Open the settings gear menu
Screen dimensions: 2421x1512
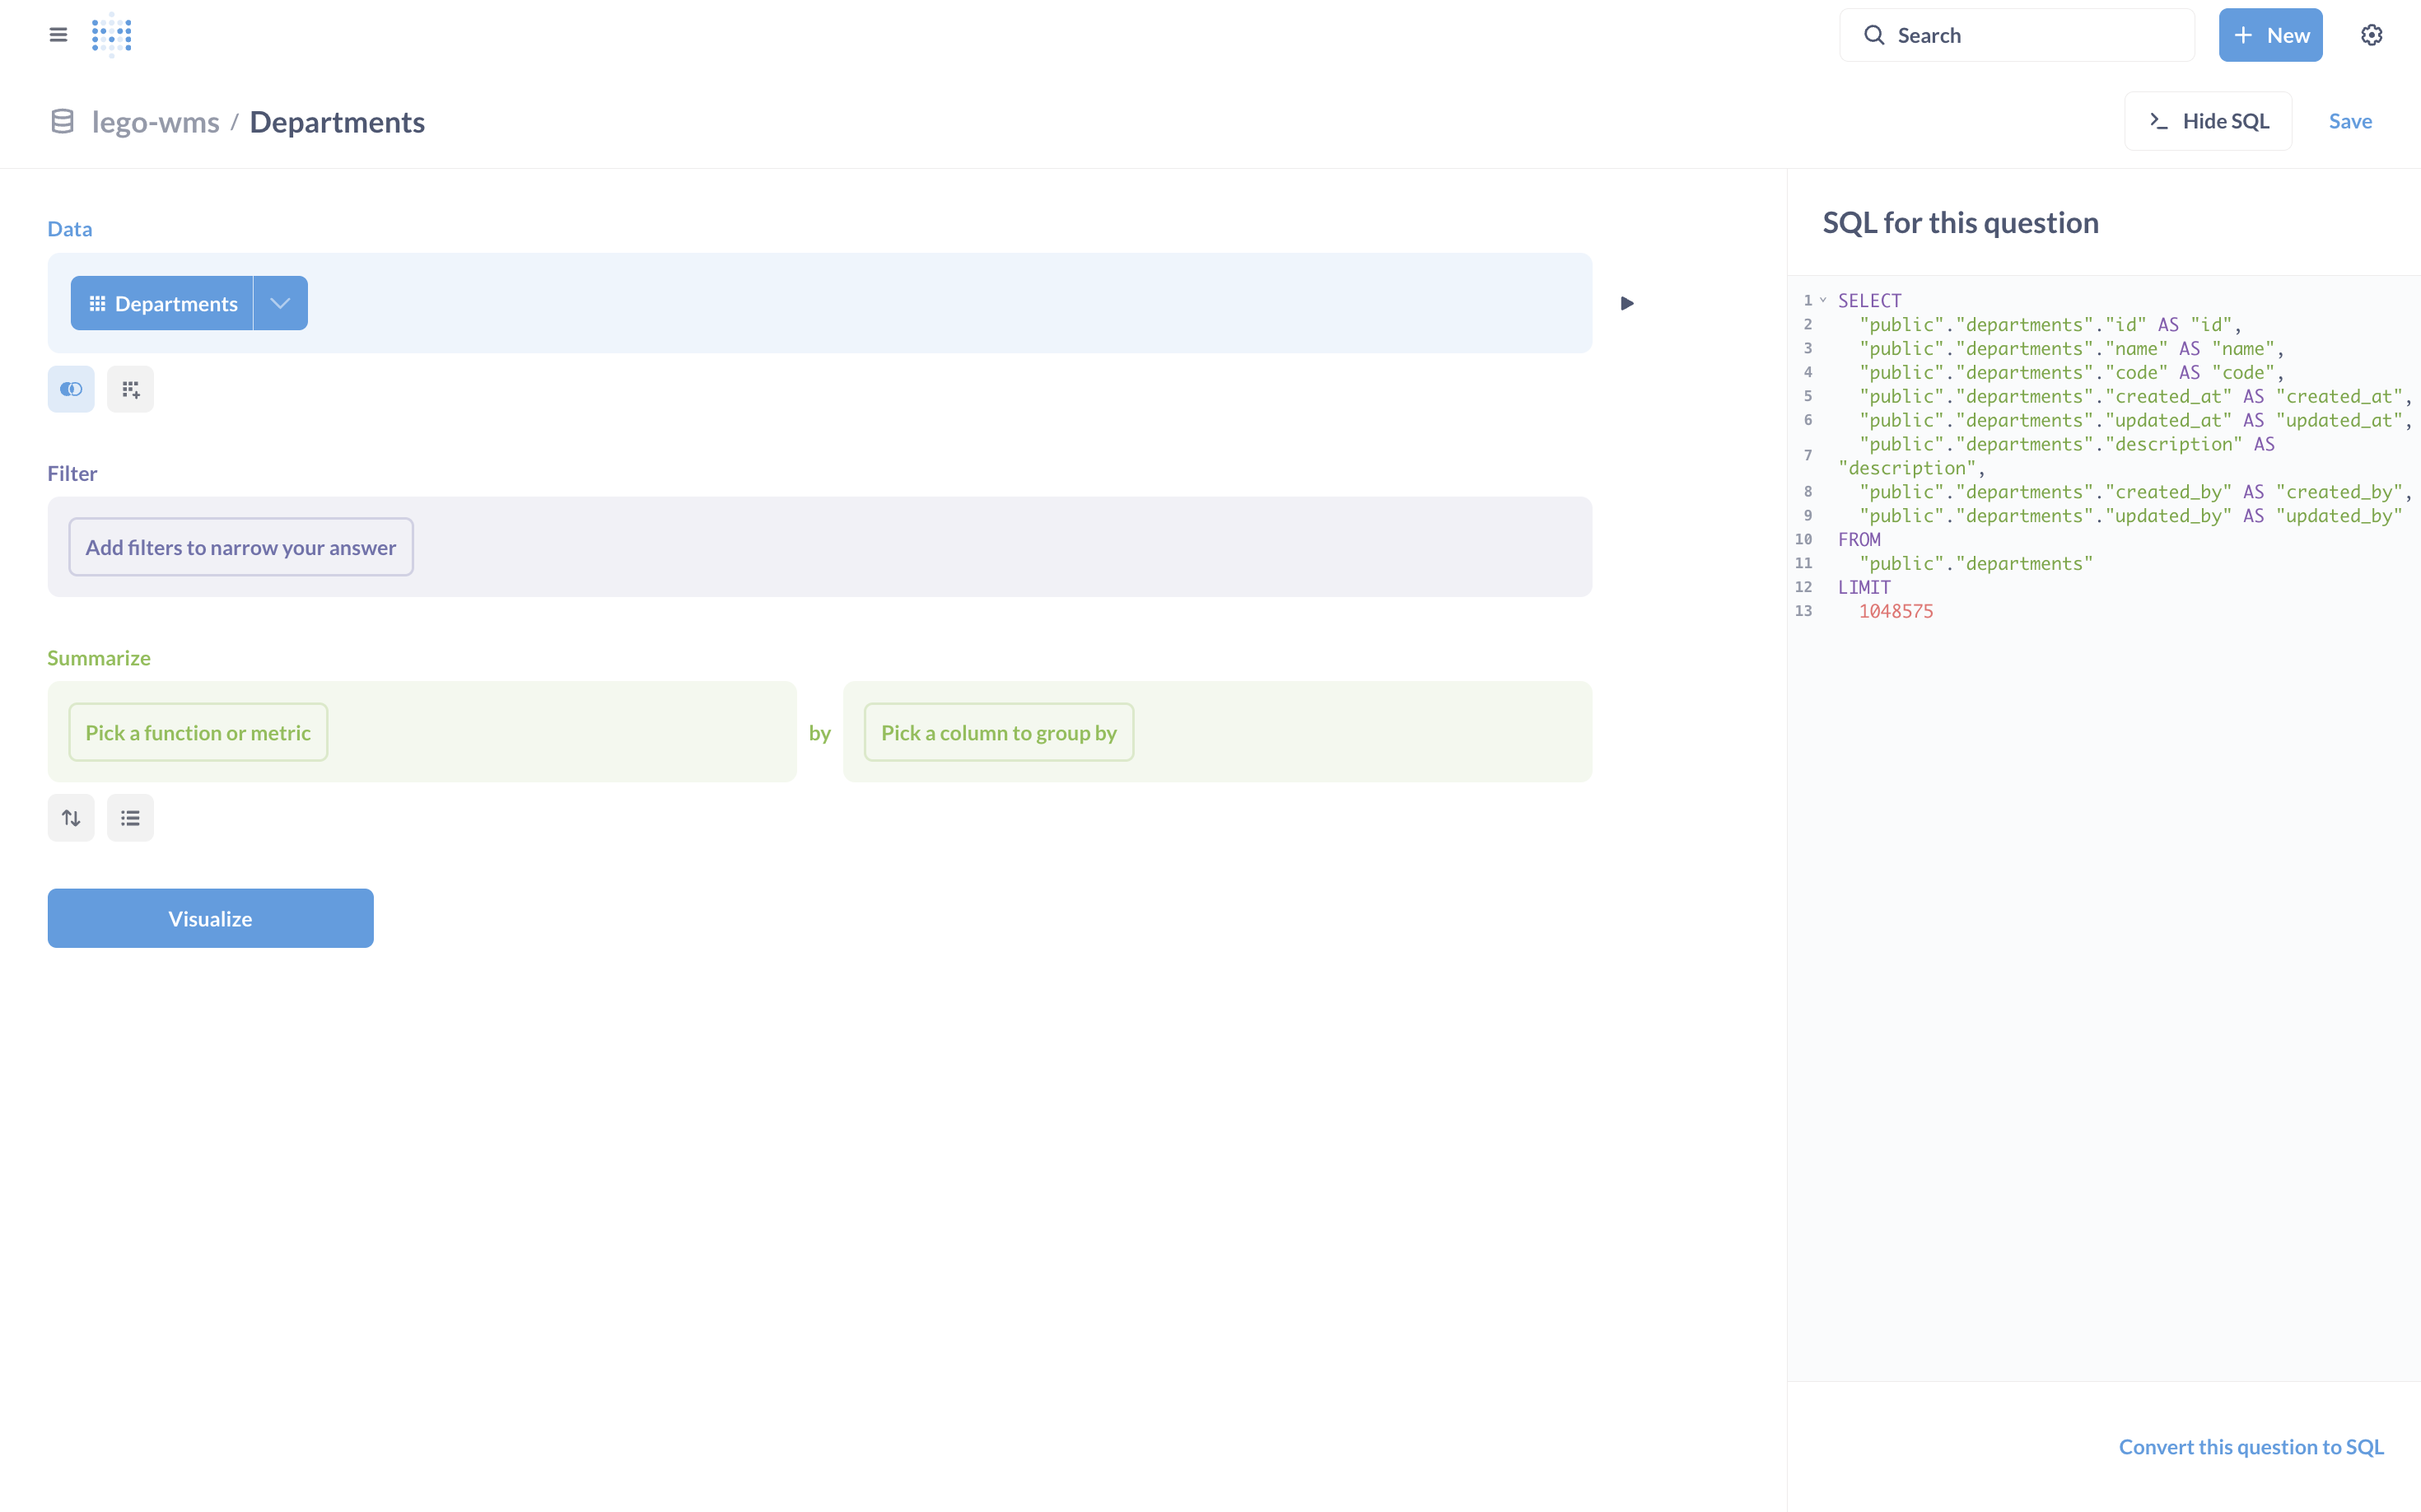point(2371,35)
